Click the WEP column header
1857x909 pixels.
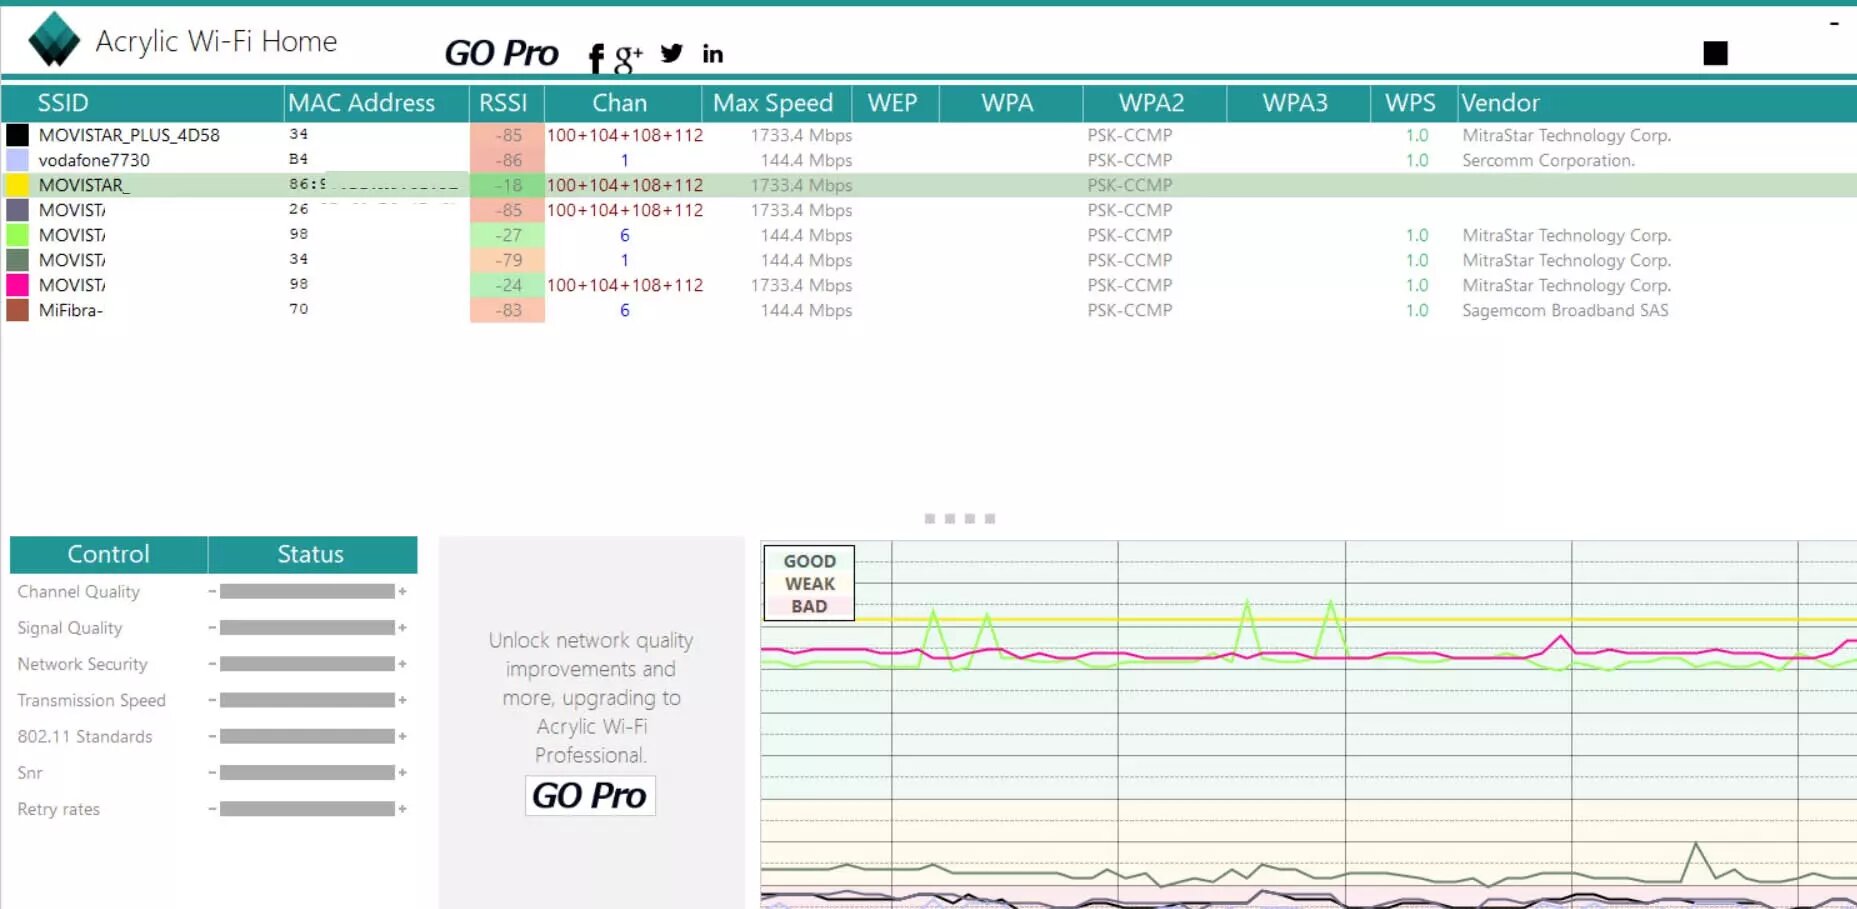click(895, 103)
